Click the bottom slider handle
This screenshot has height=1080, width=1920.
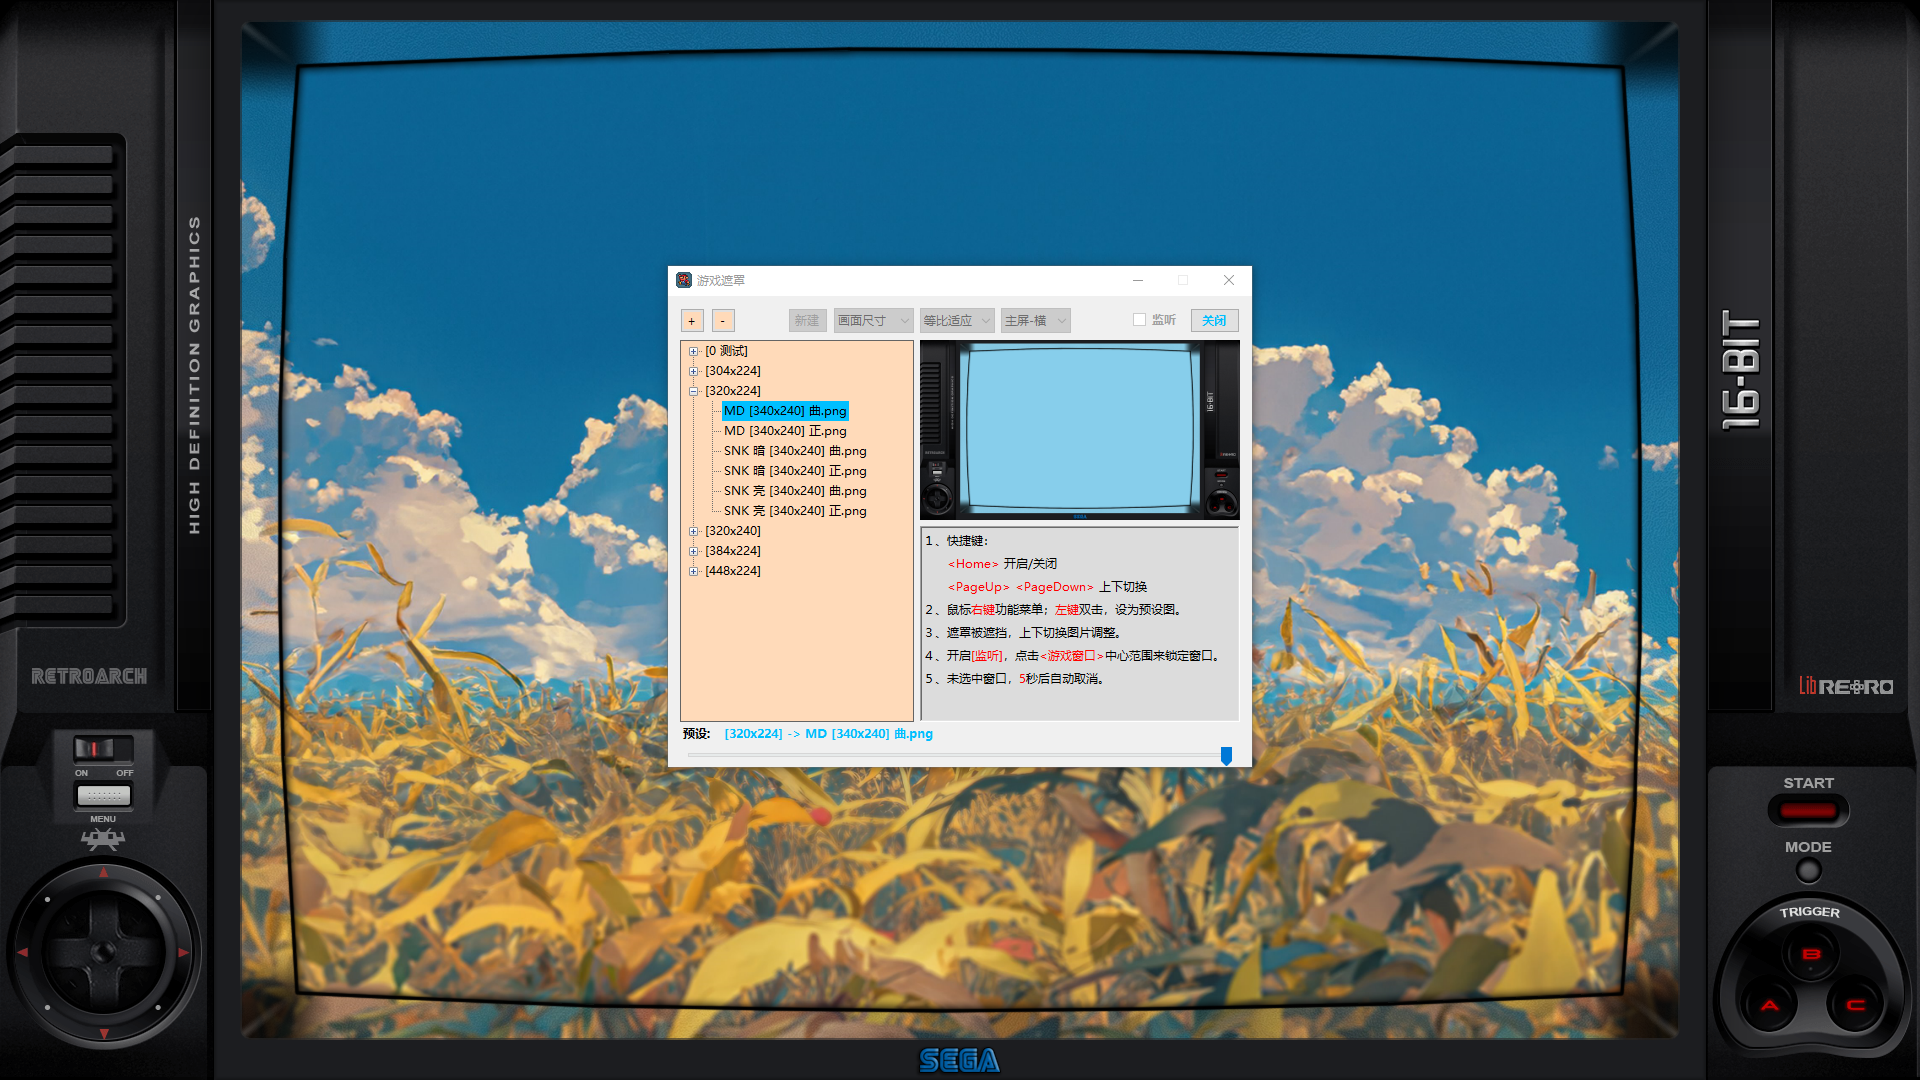point(1226,756)
